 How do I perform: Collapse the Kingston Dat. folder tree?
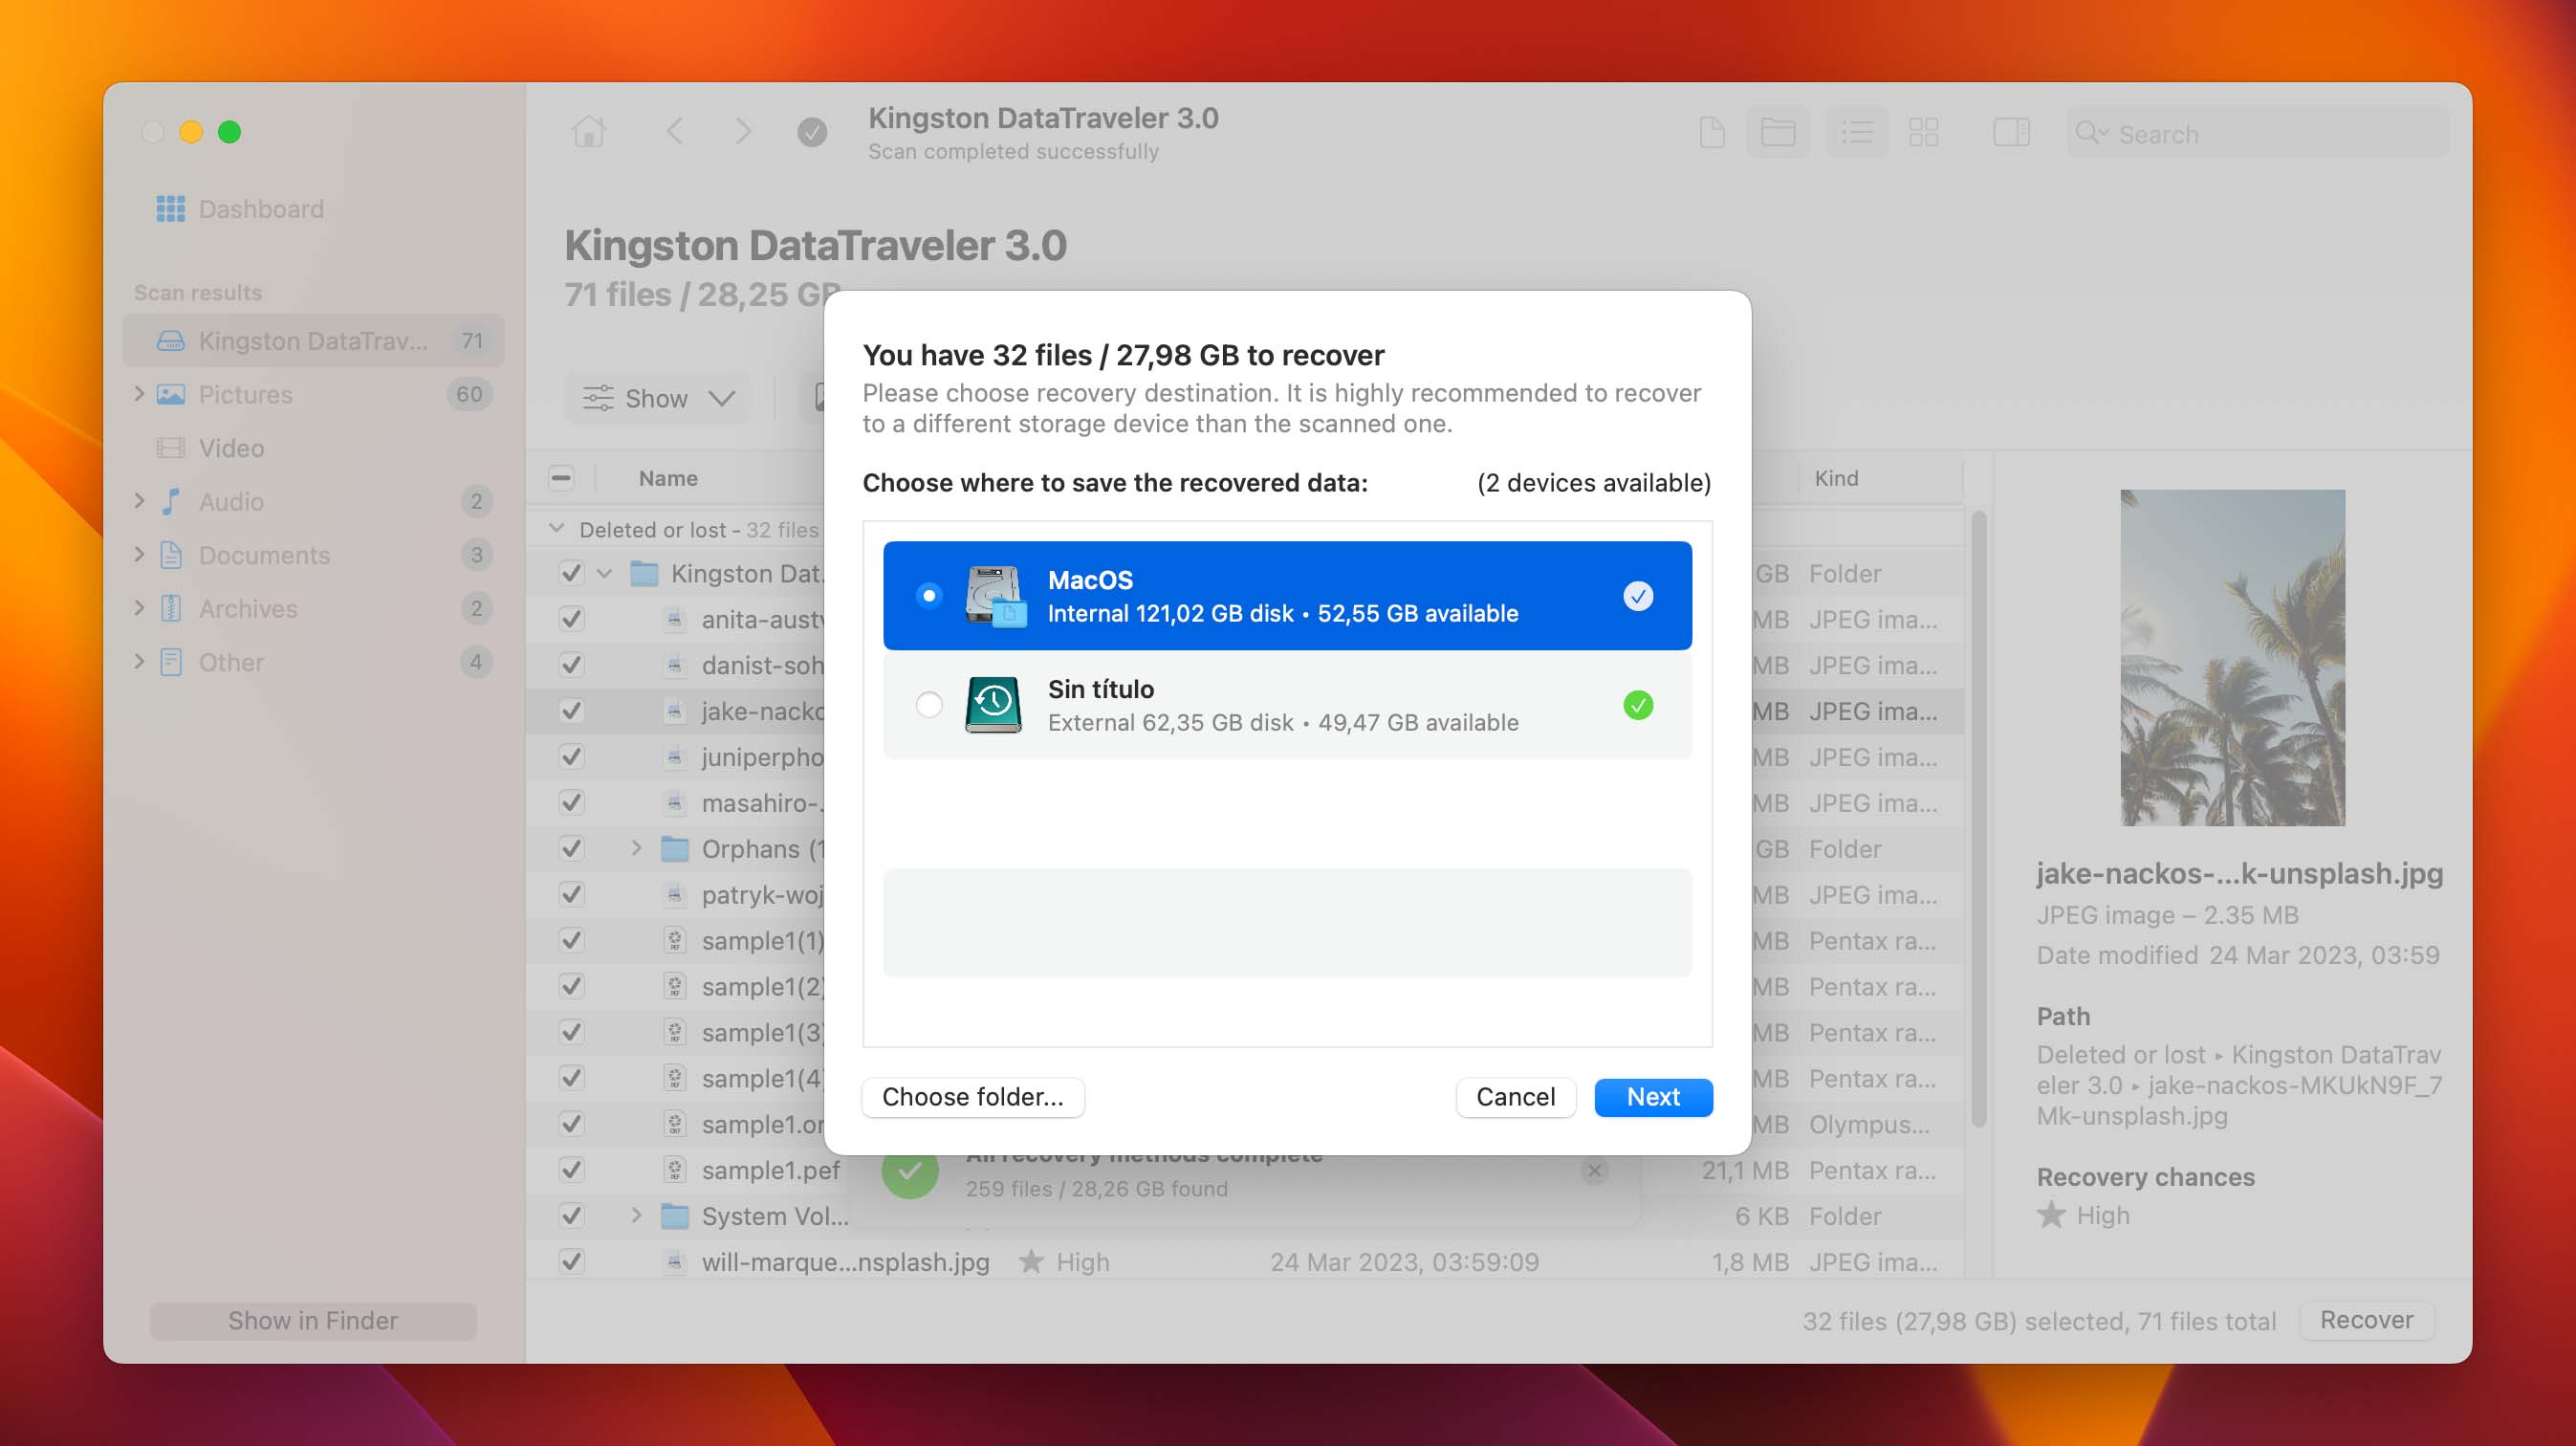pyautogui.click(x=604, y=574)
